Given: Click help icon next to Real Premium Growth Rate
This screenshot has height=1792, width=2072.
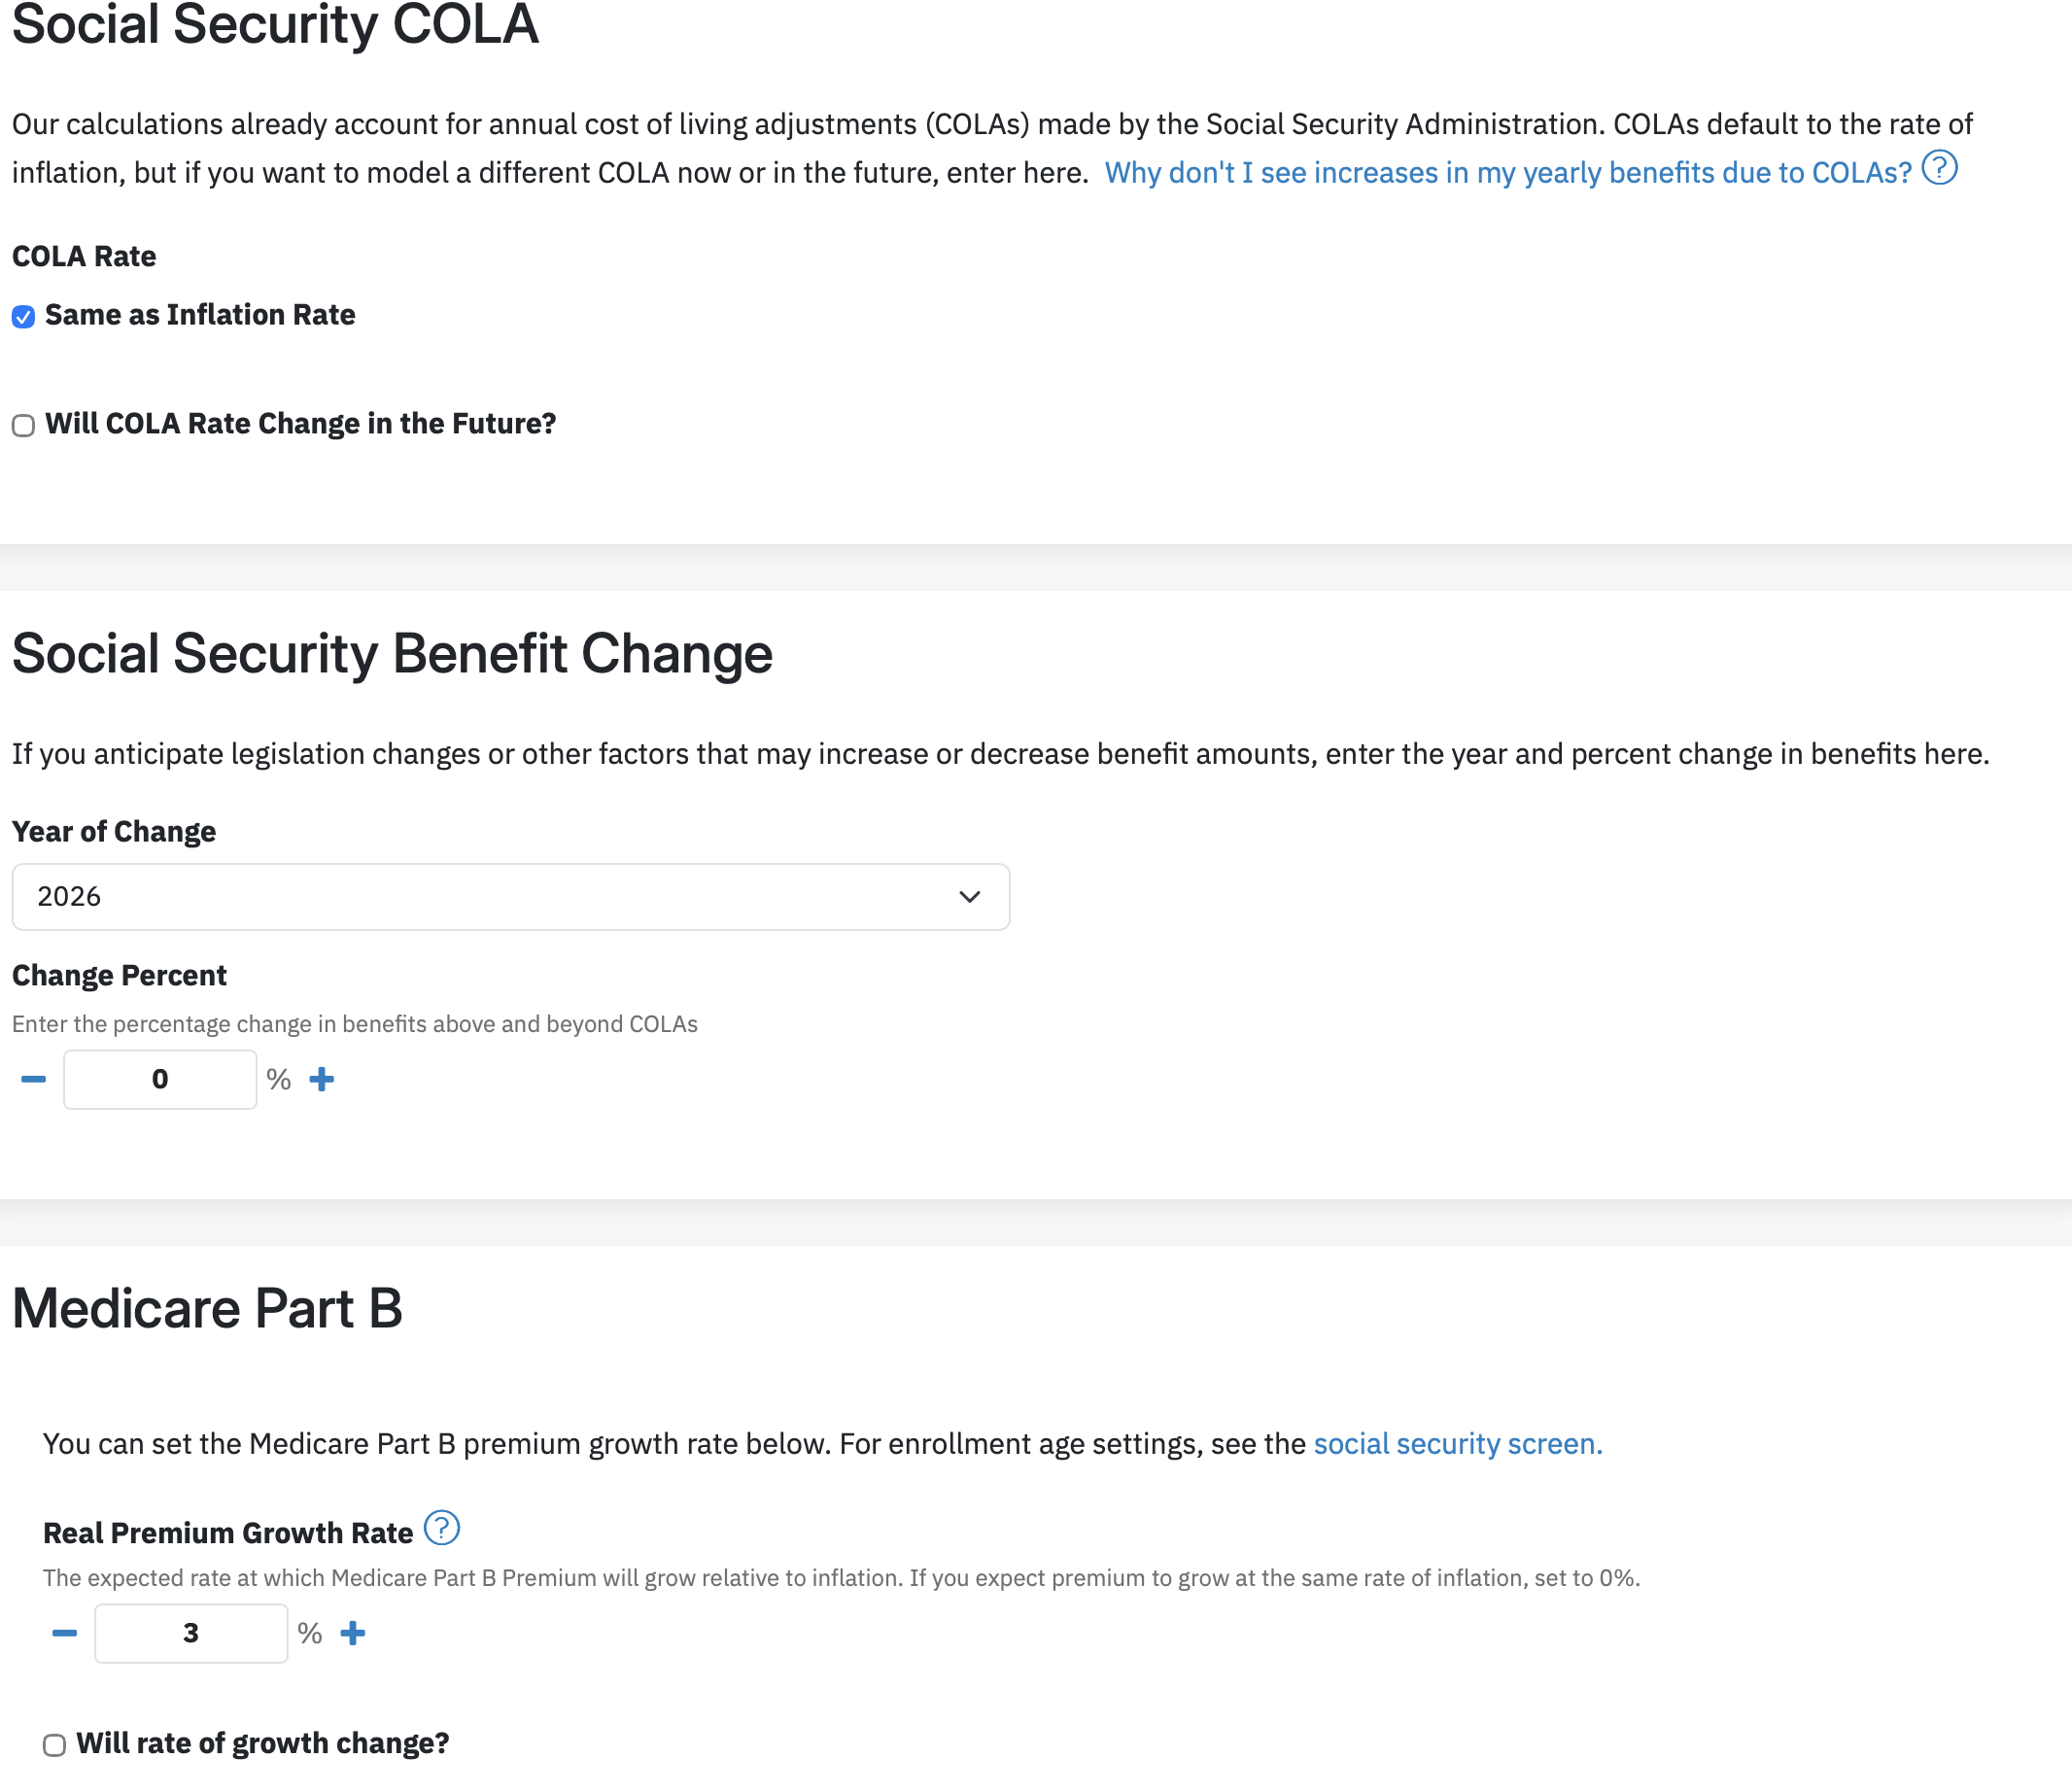Looking at the screenshot, I should [441, 1528].
